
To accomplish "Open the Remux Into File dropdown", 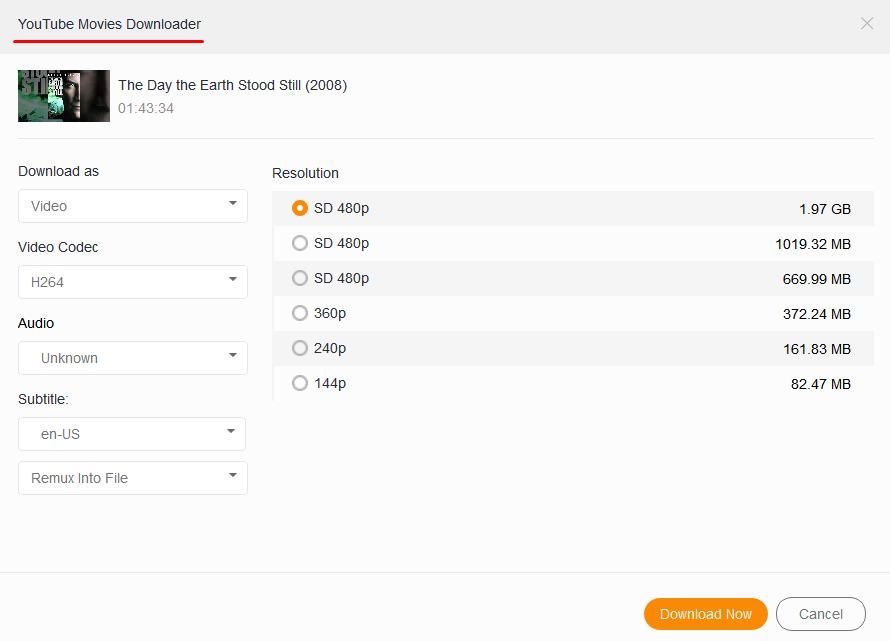I will 133,478.
